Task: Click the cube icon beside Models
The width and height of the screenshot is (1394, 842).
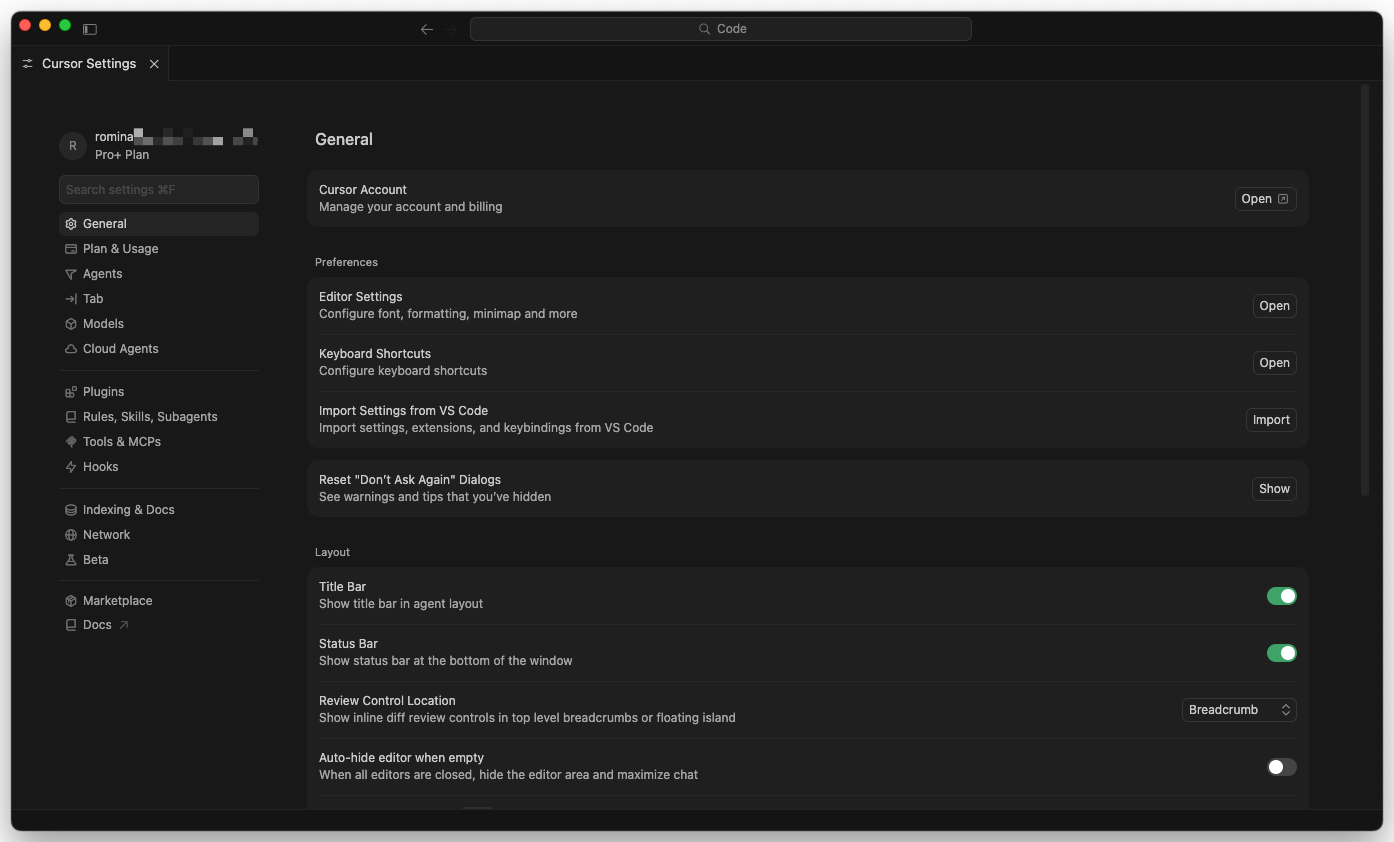Action: pos(71,324)
